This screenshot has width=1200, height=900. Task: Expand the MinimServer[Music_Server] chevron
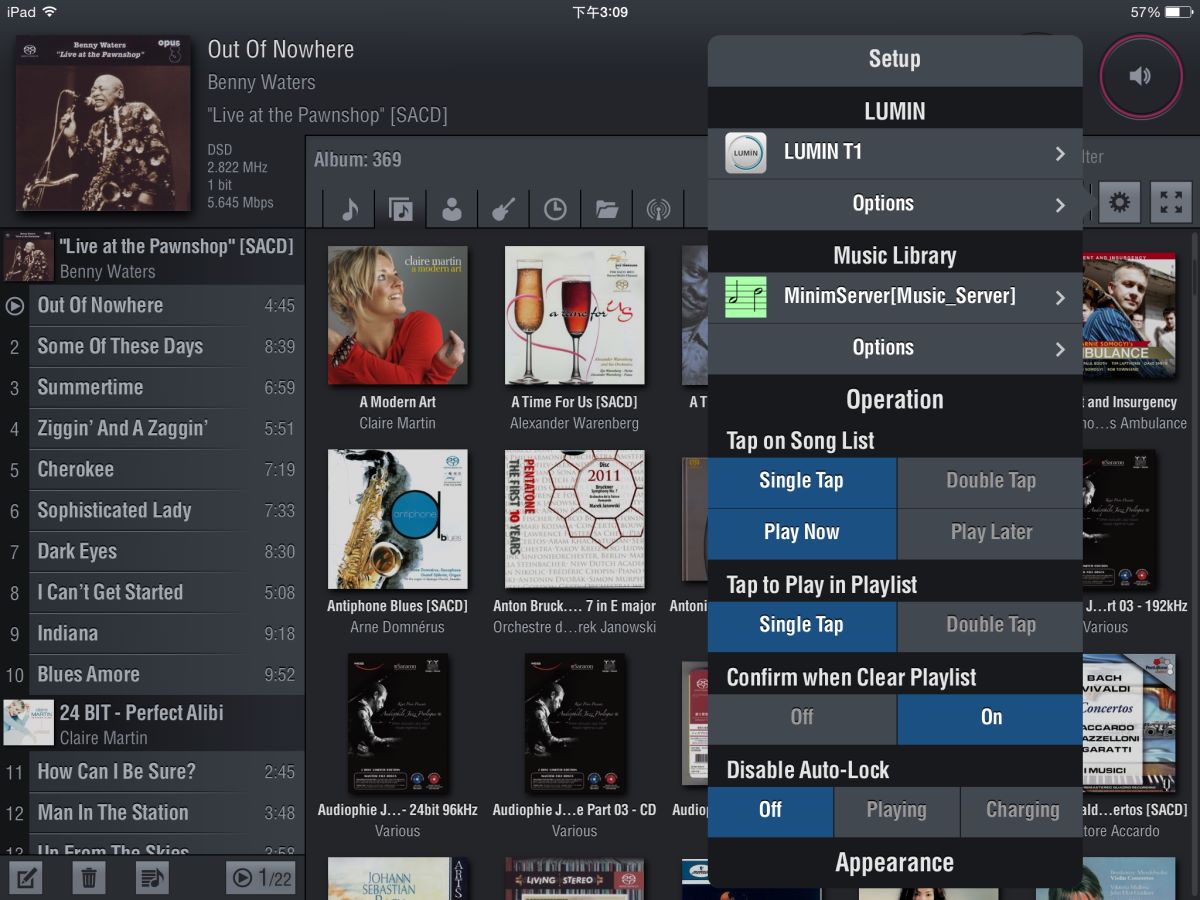(1060, 297)
